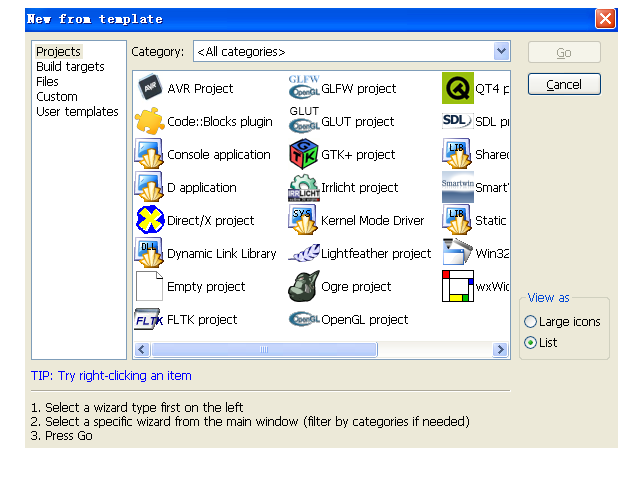This screenshot has height=480, width=640.
Task: Click the 'Console application' label
Action: tap(219, 154)
